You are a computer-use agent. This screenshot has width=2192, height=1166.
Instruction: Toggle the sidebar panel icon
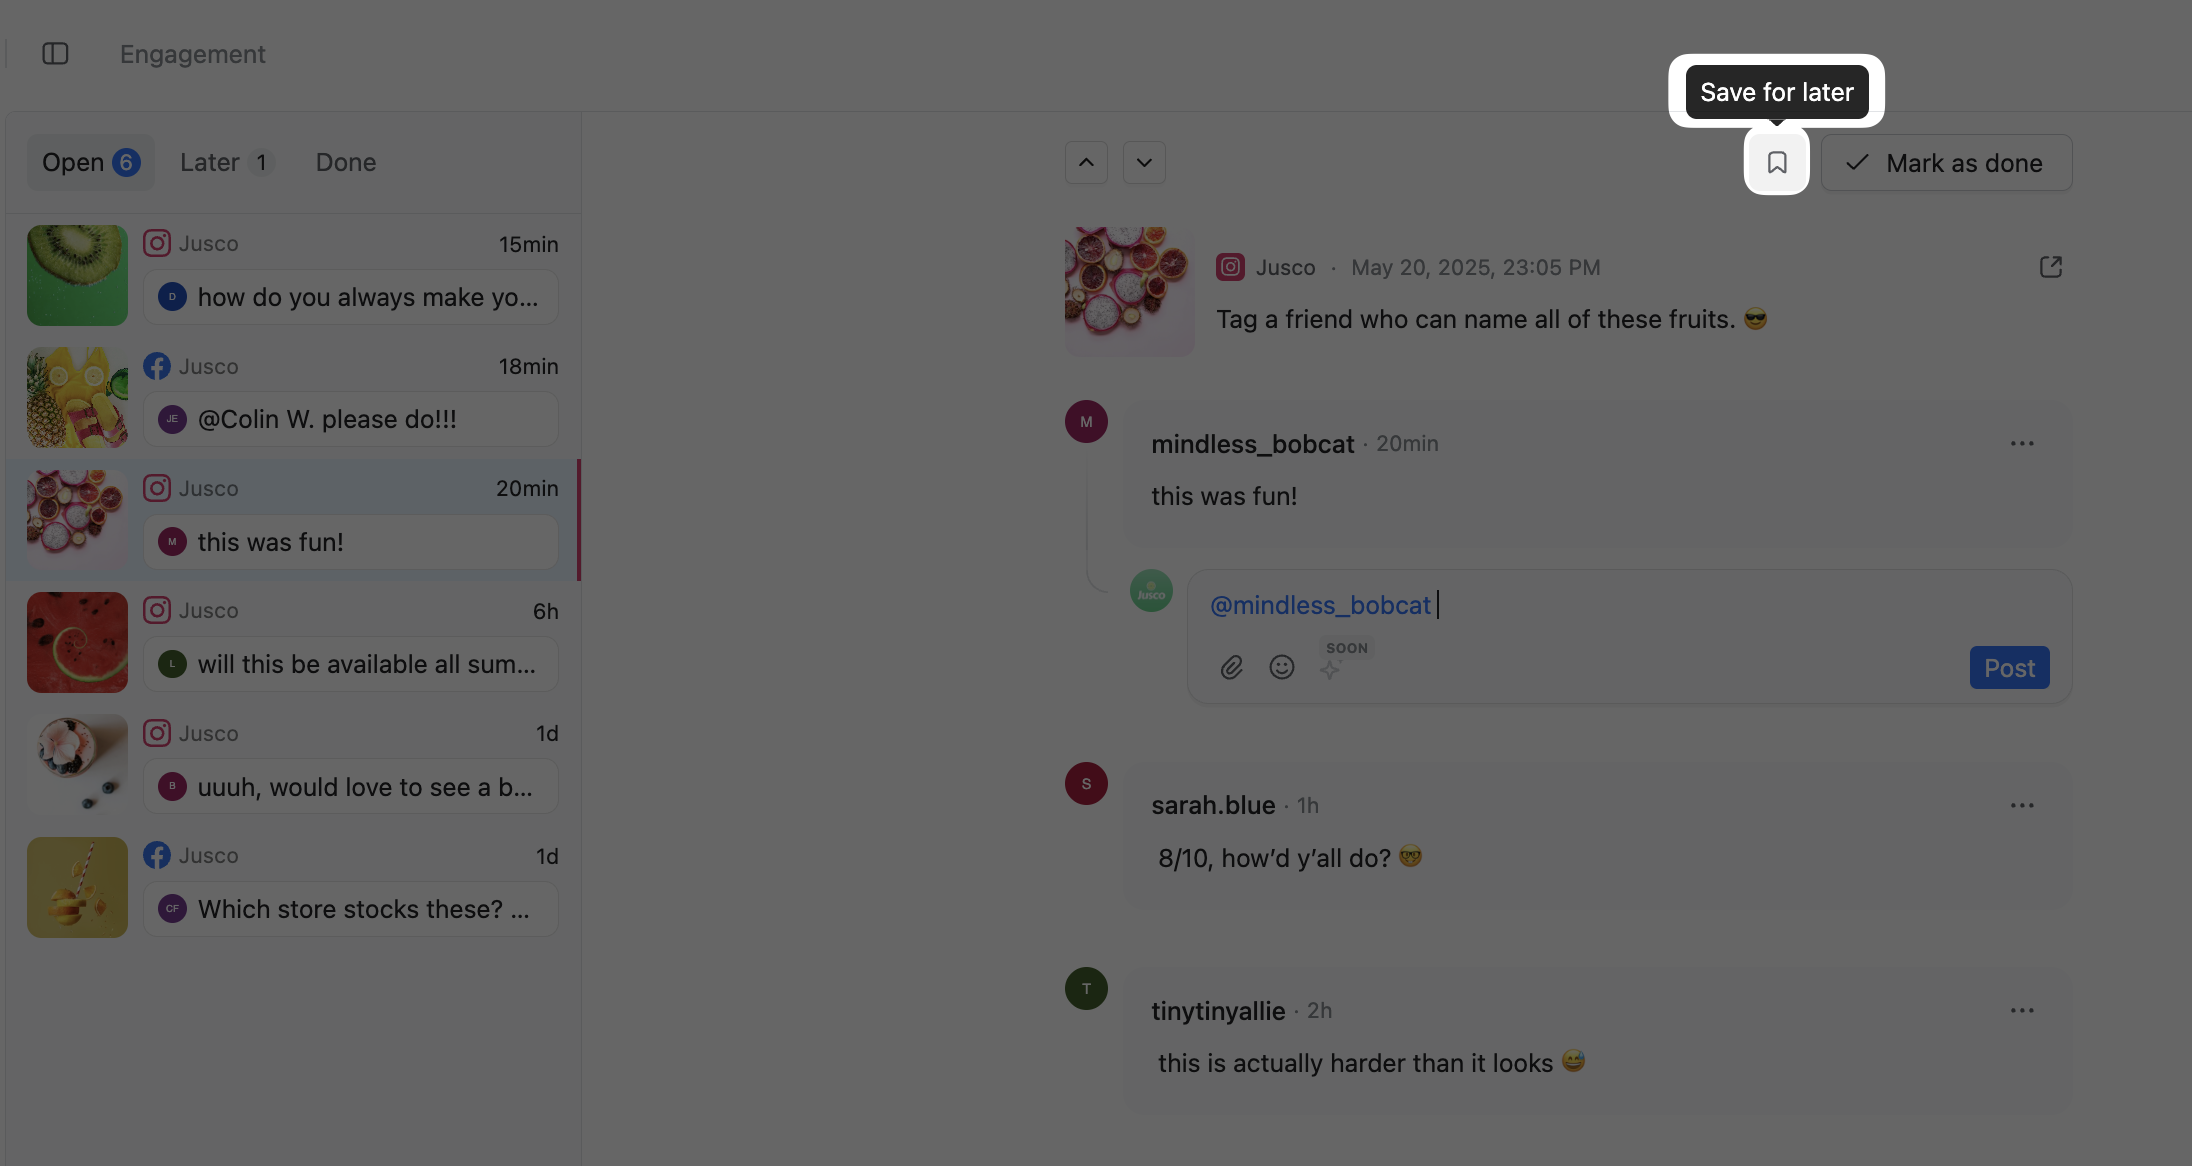click(55, 53)
